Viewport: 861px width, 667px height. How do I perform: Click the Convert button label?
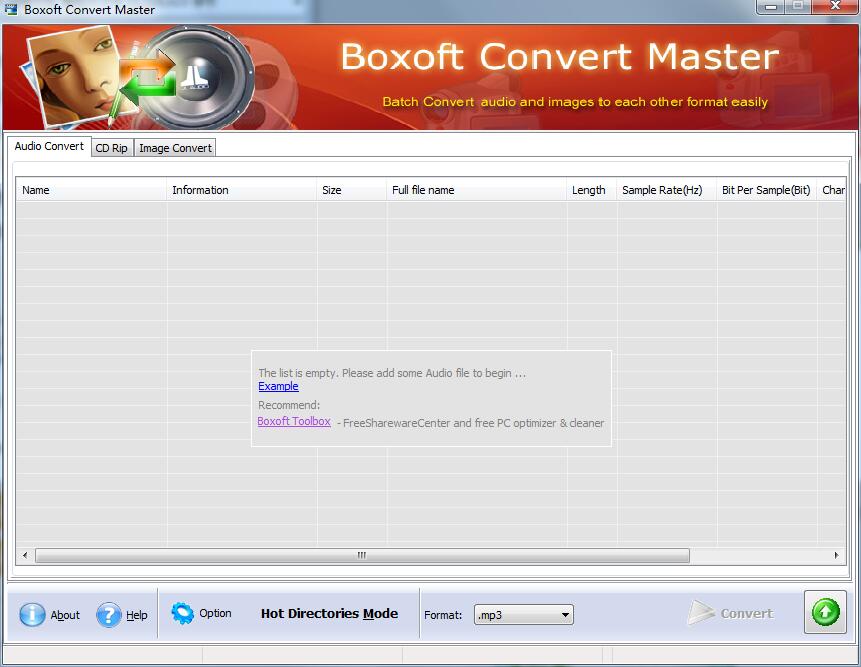click(x=747, y=614)
